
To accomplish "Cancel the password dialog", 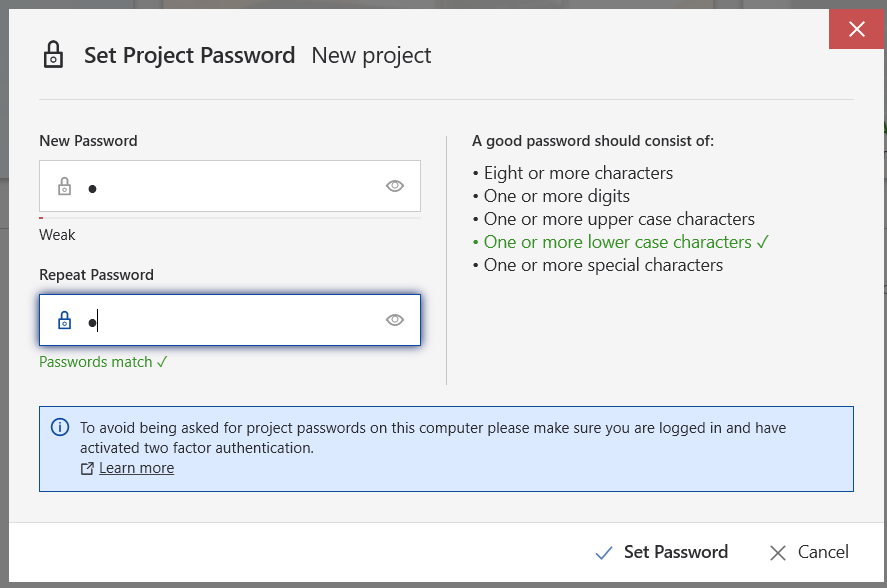I will pyautogui.click(x=810, y=552).
